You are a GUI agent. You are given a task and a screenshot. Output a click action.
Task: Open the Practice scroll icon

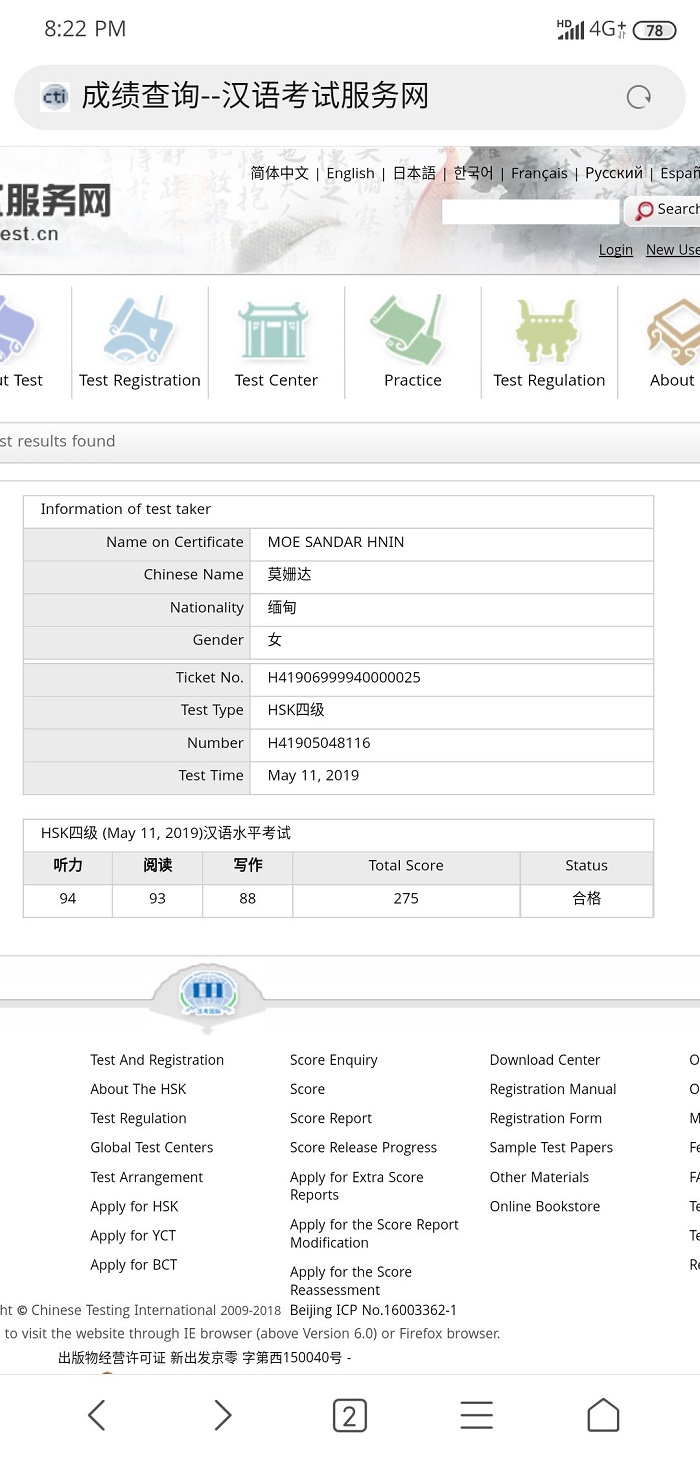coord(412,330)
